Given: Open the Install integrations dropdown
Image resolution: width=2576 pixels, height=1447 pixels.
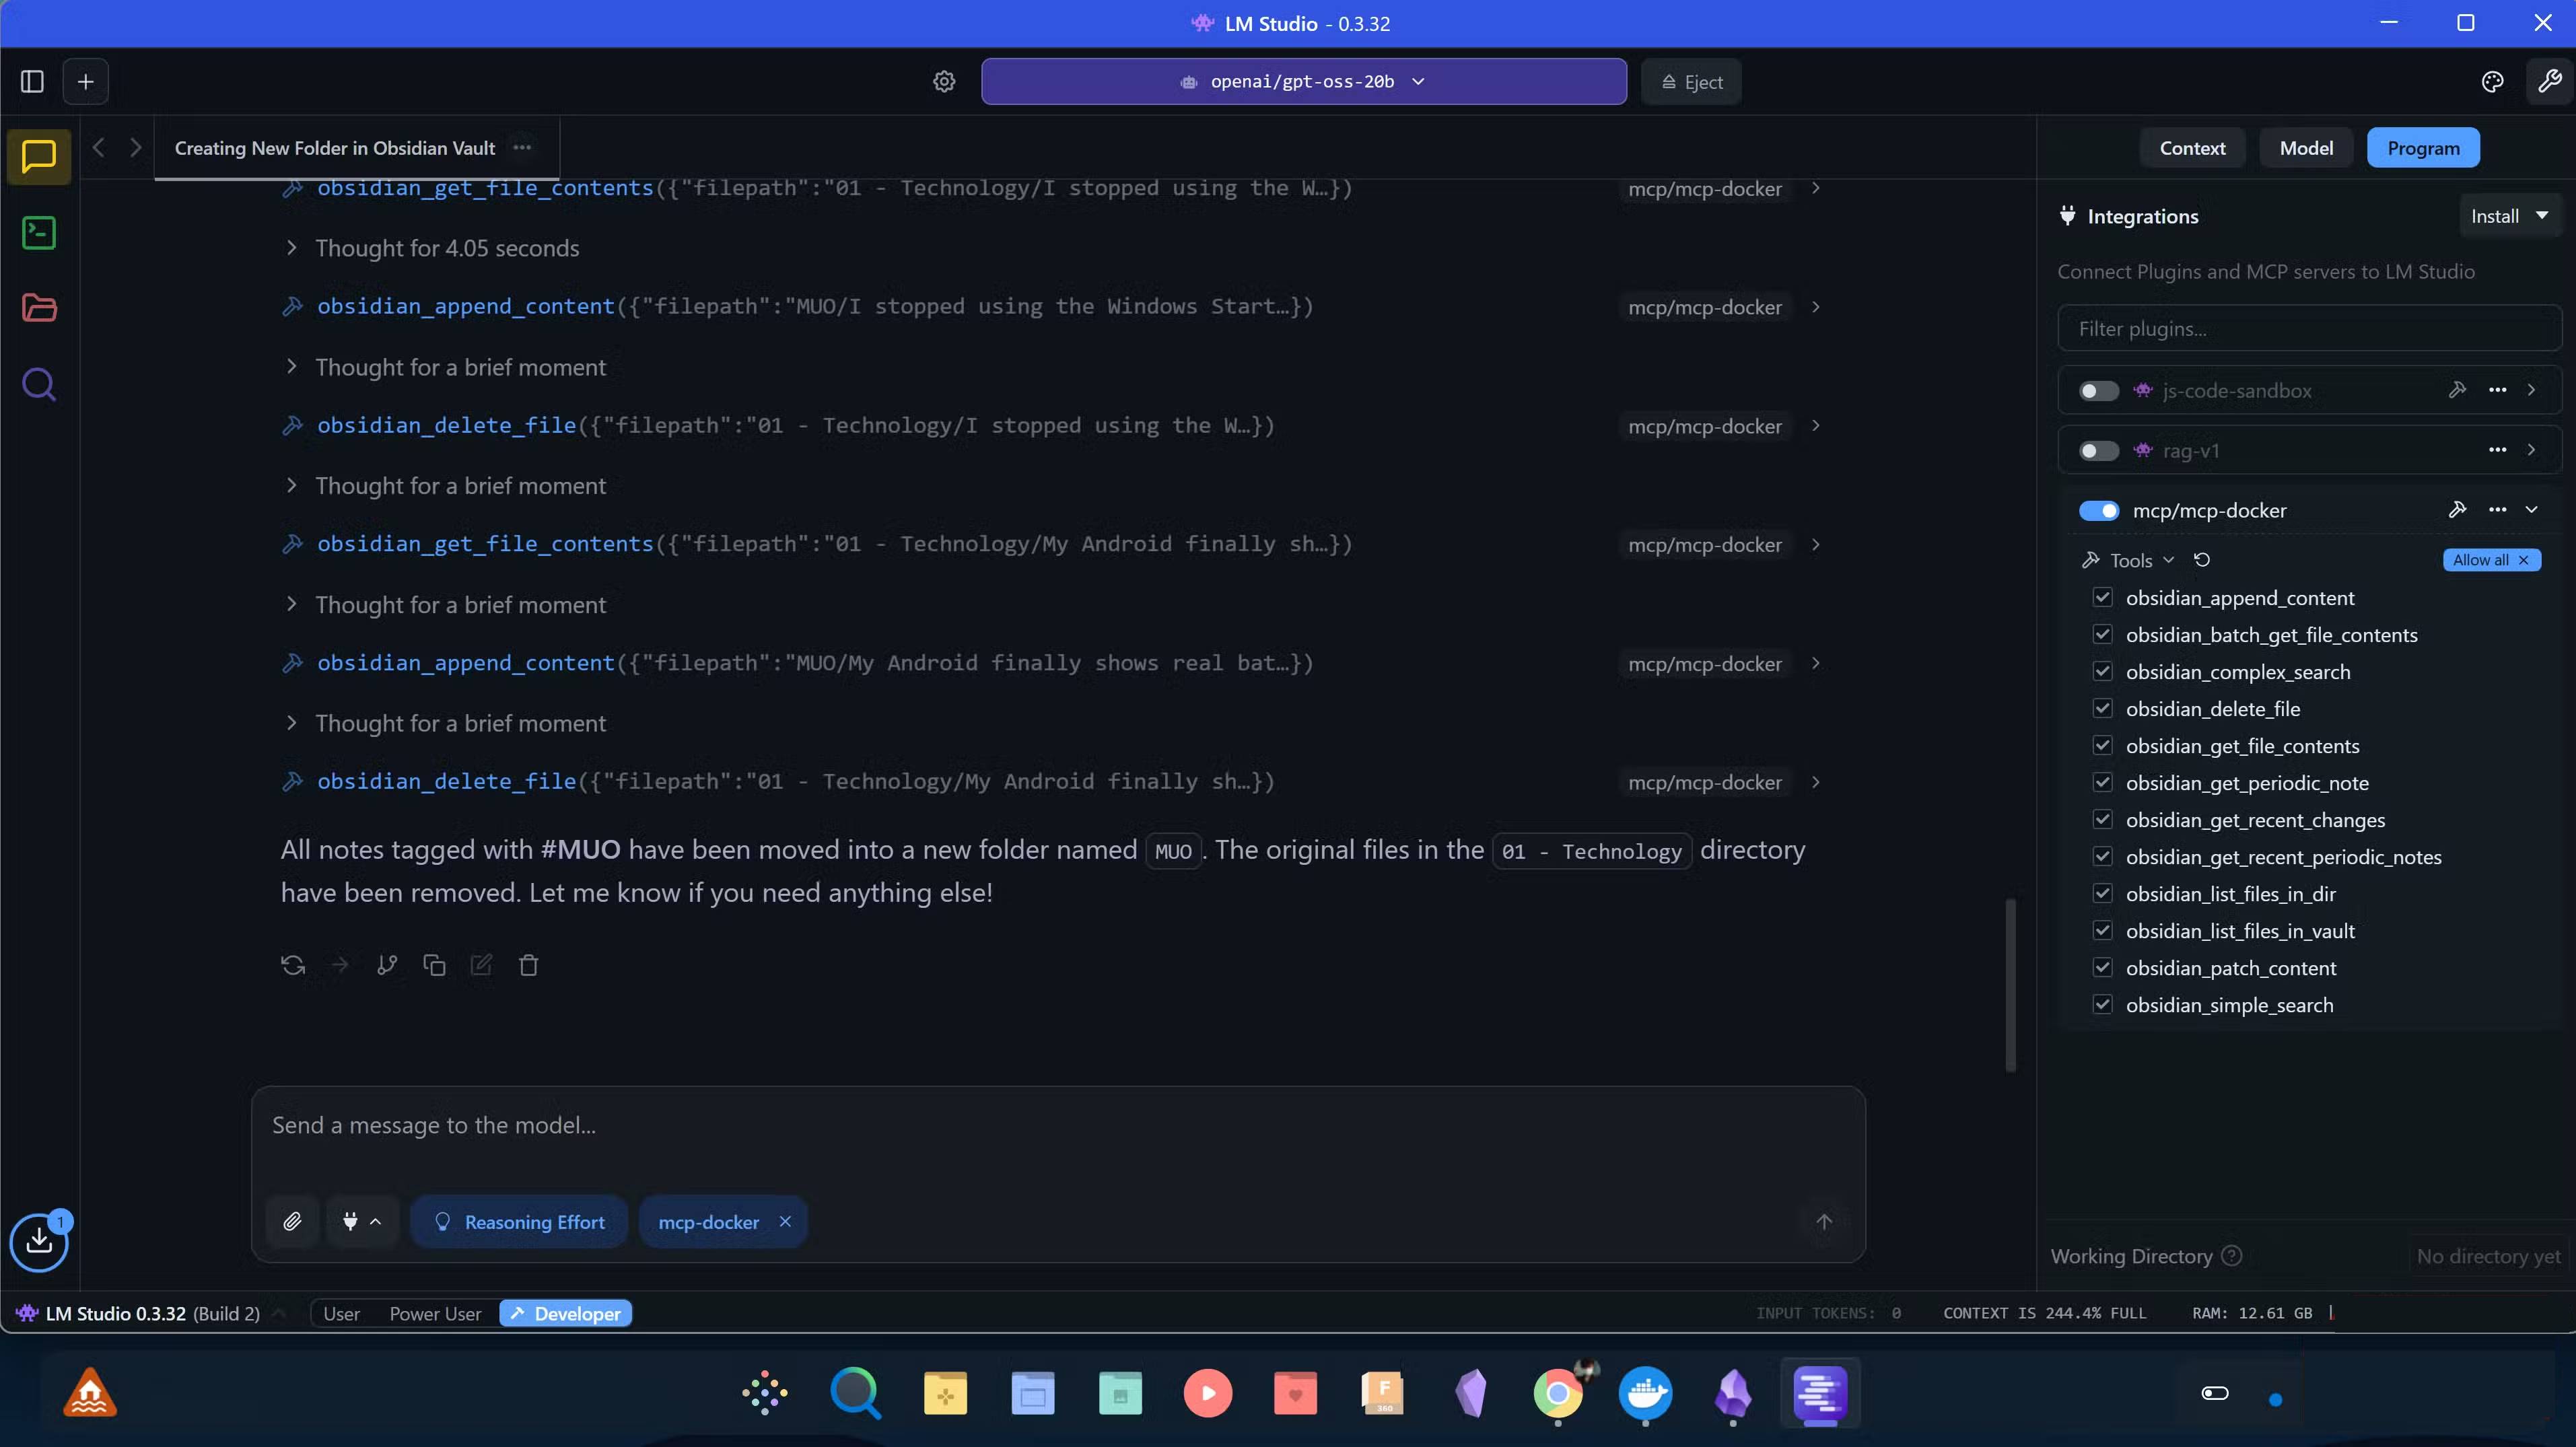Looking at the screenshot, I should pyautogui.click(x=2509, y=216).
